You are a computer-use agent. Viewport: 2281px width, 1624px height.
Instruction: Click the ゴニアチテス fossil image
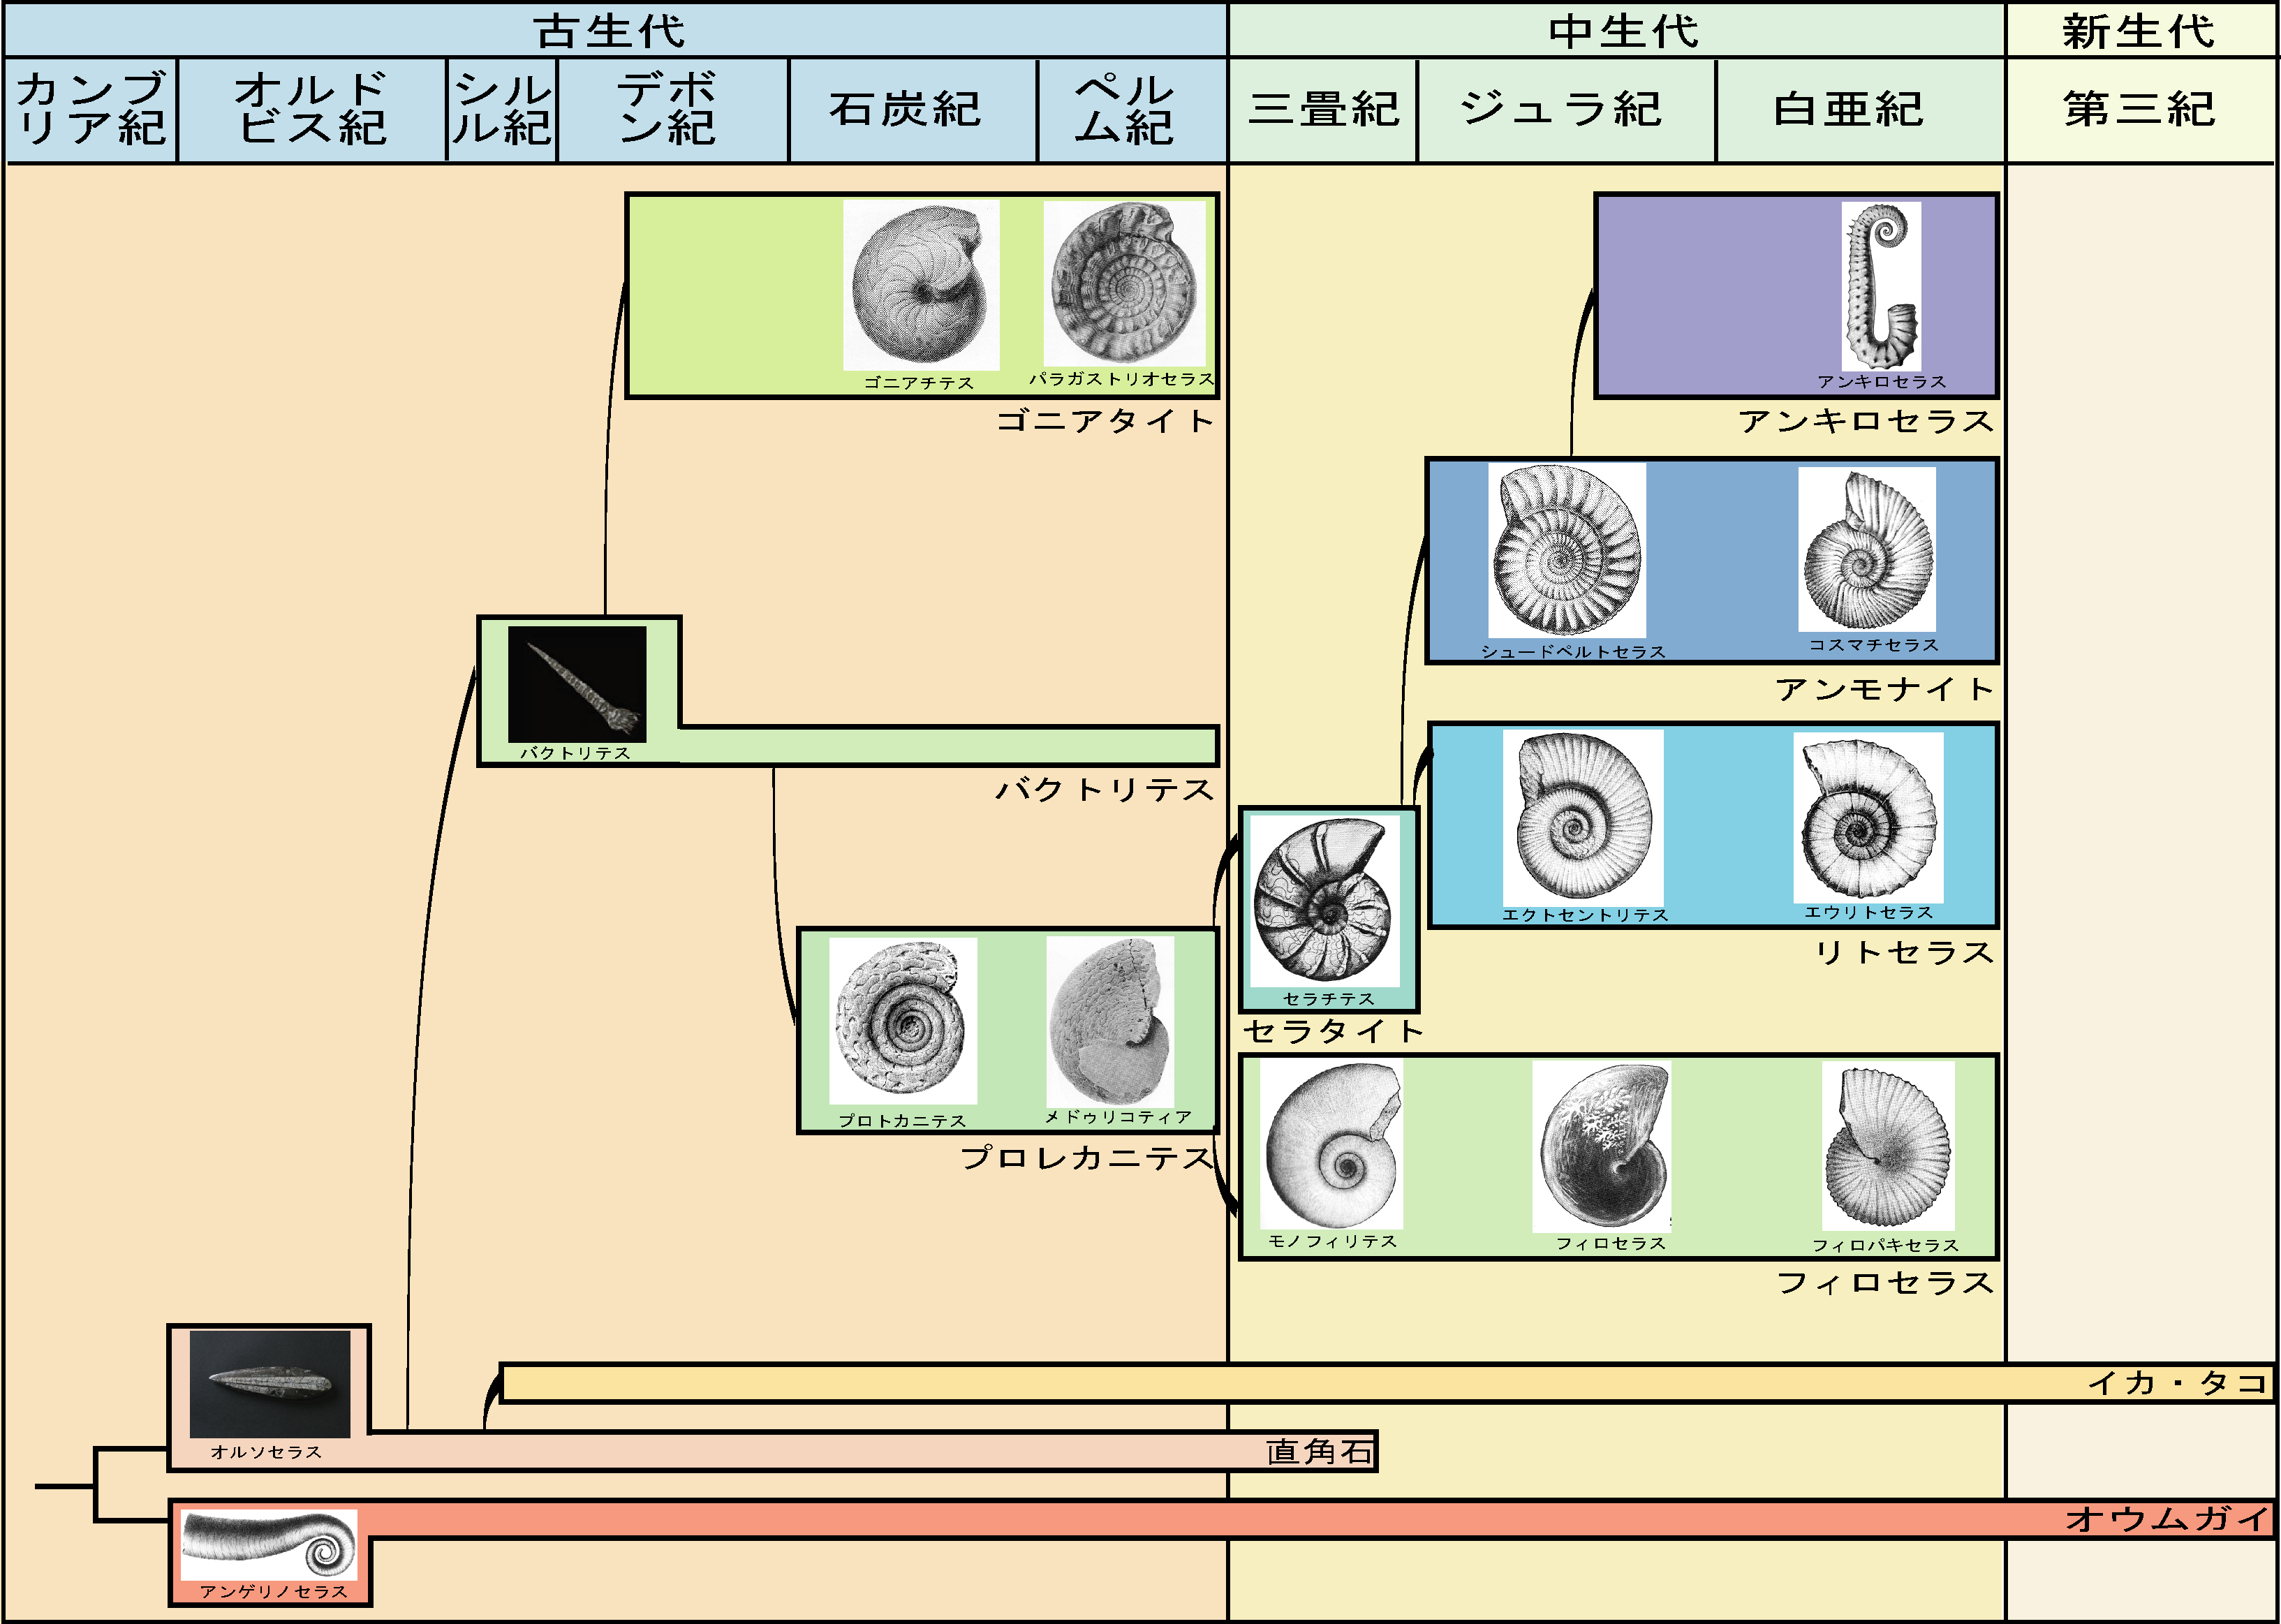click(x=920, y=284)
